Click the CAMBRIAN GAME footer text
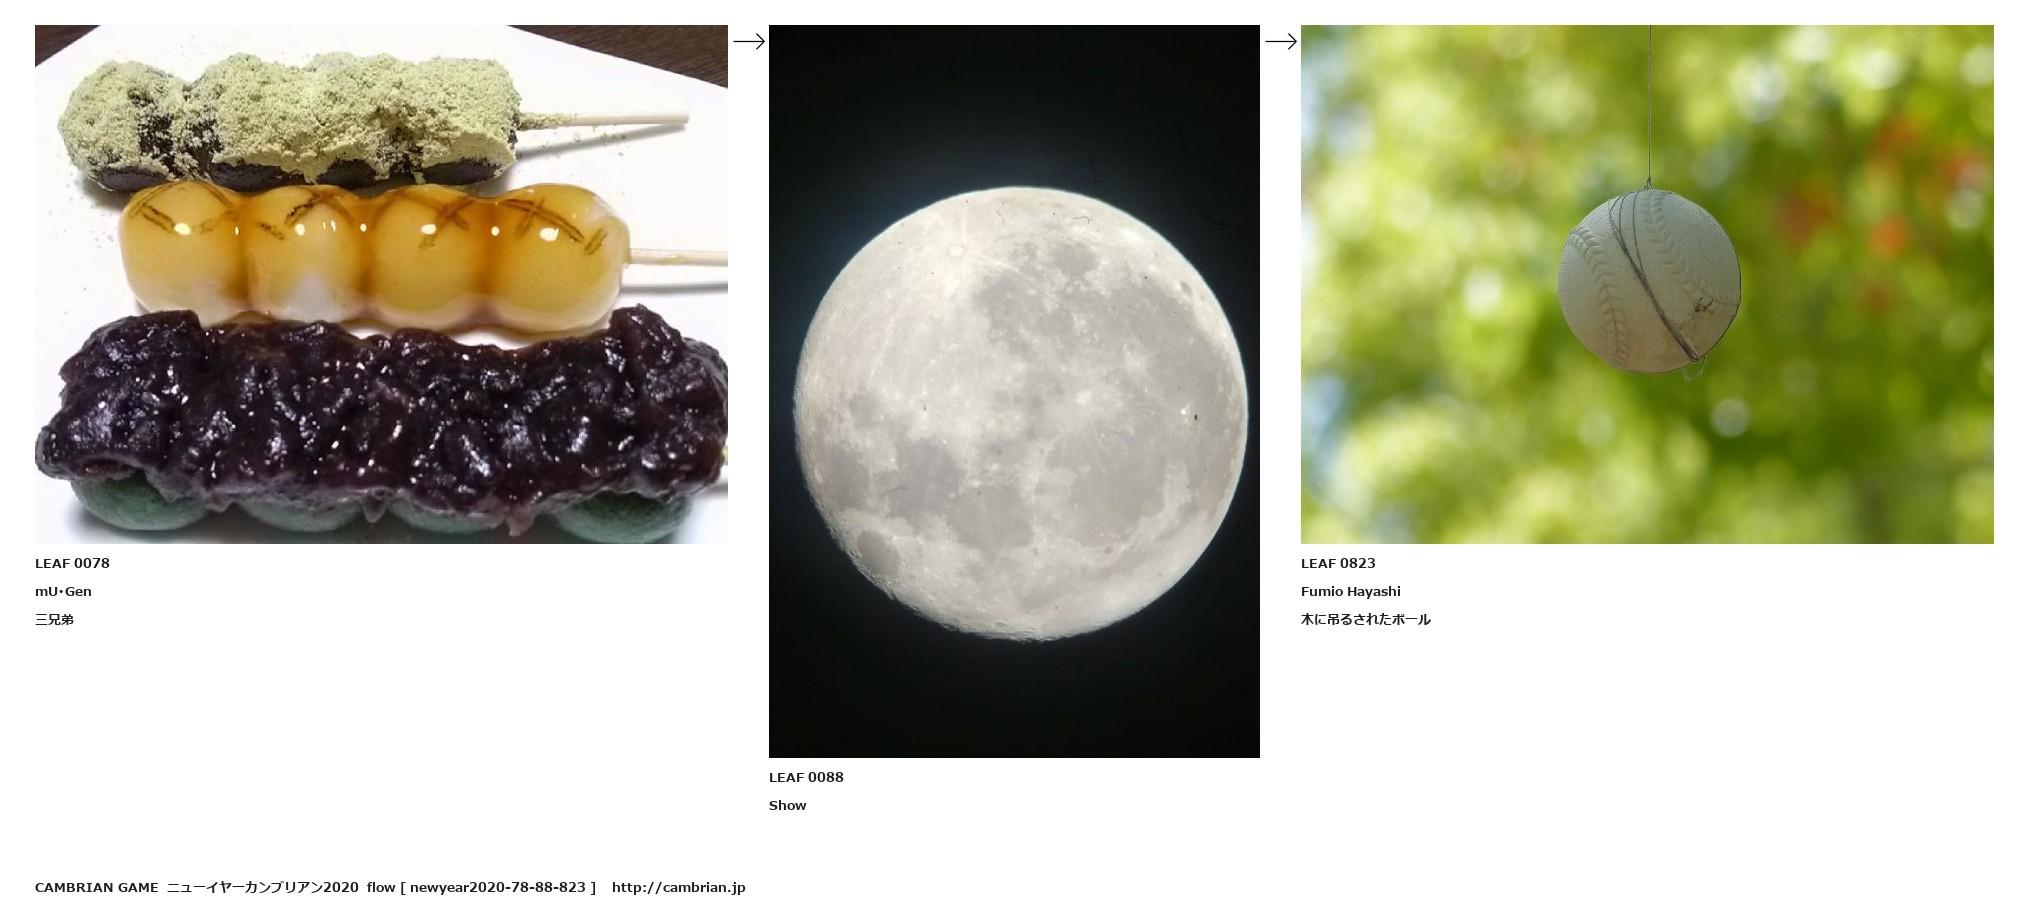 pyautogui.click(x=96, y=887)
